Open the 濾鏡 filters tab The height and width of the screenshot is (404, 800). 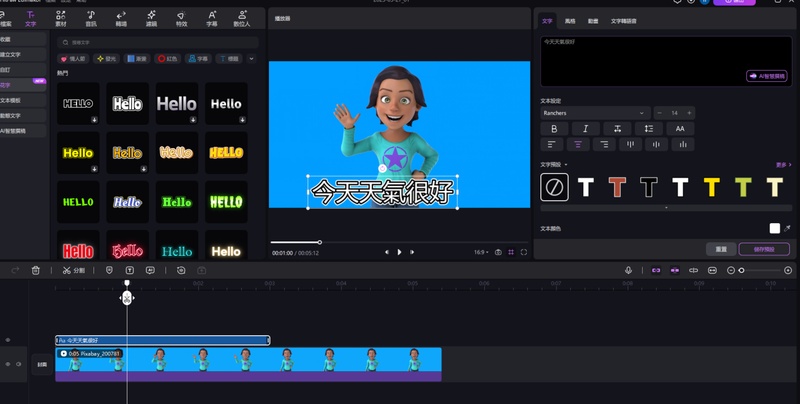152,18
